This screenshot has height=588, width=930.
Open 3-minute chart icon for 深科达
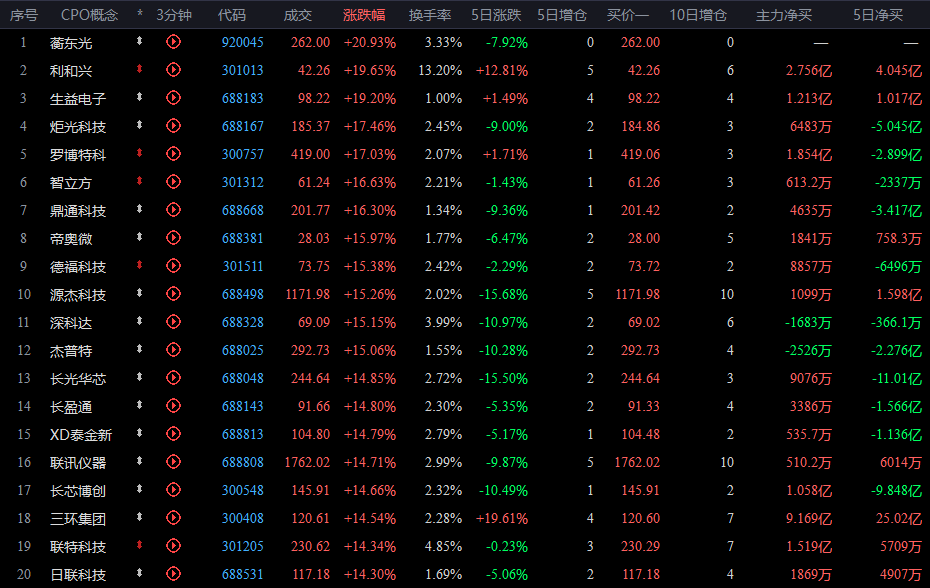(x=173, y=322)
